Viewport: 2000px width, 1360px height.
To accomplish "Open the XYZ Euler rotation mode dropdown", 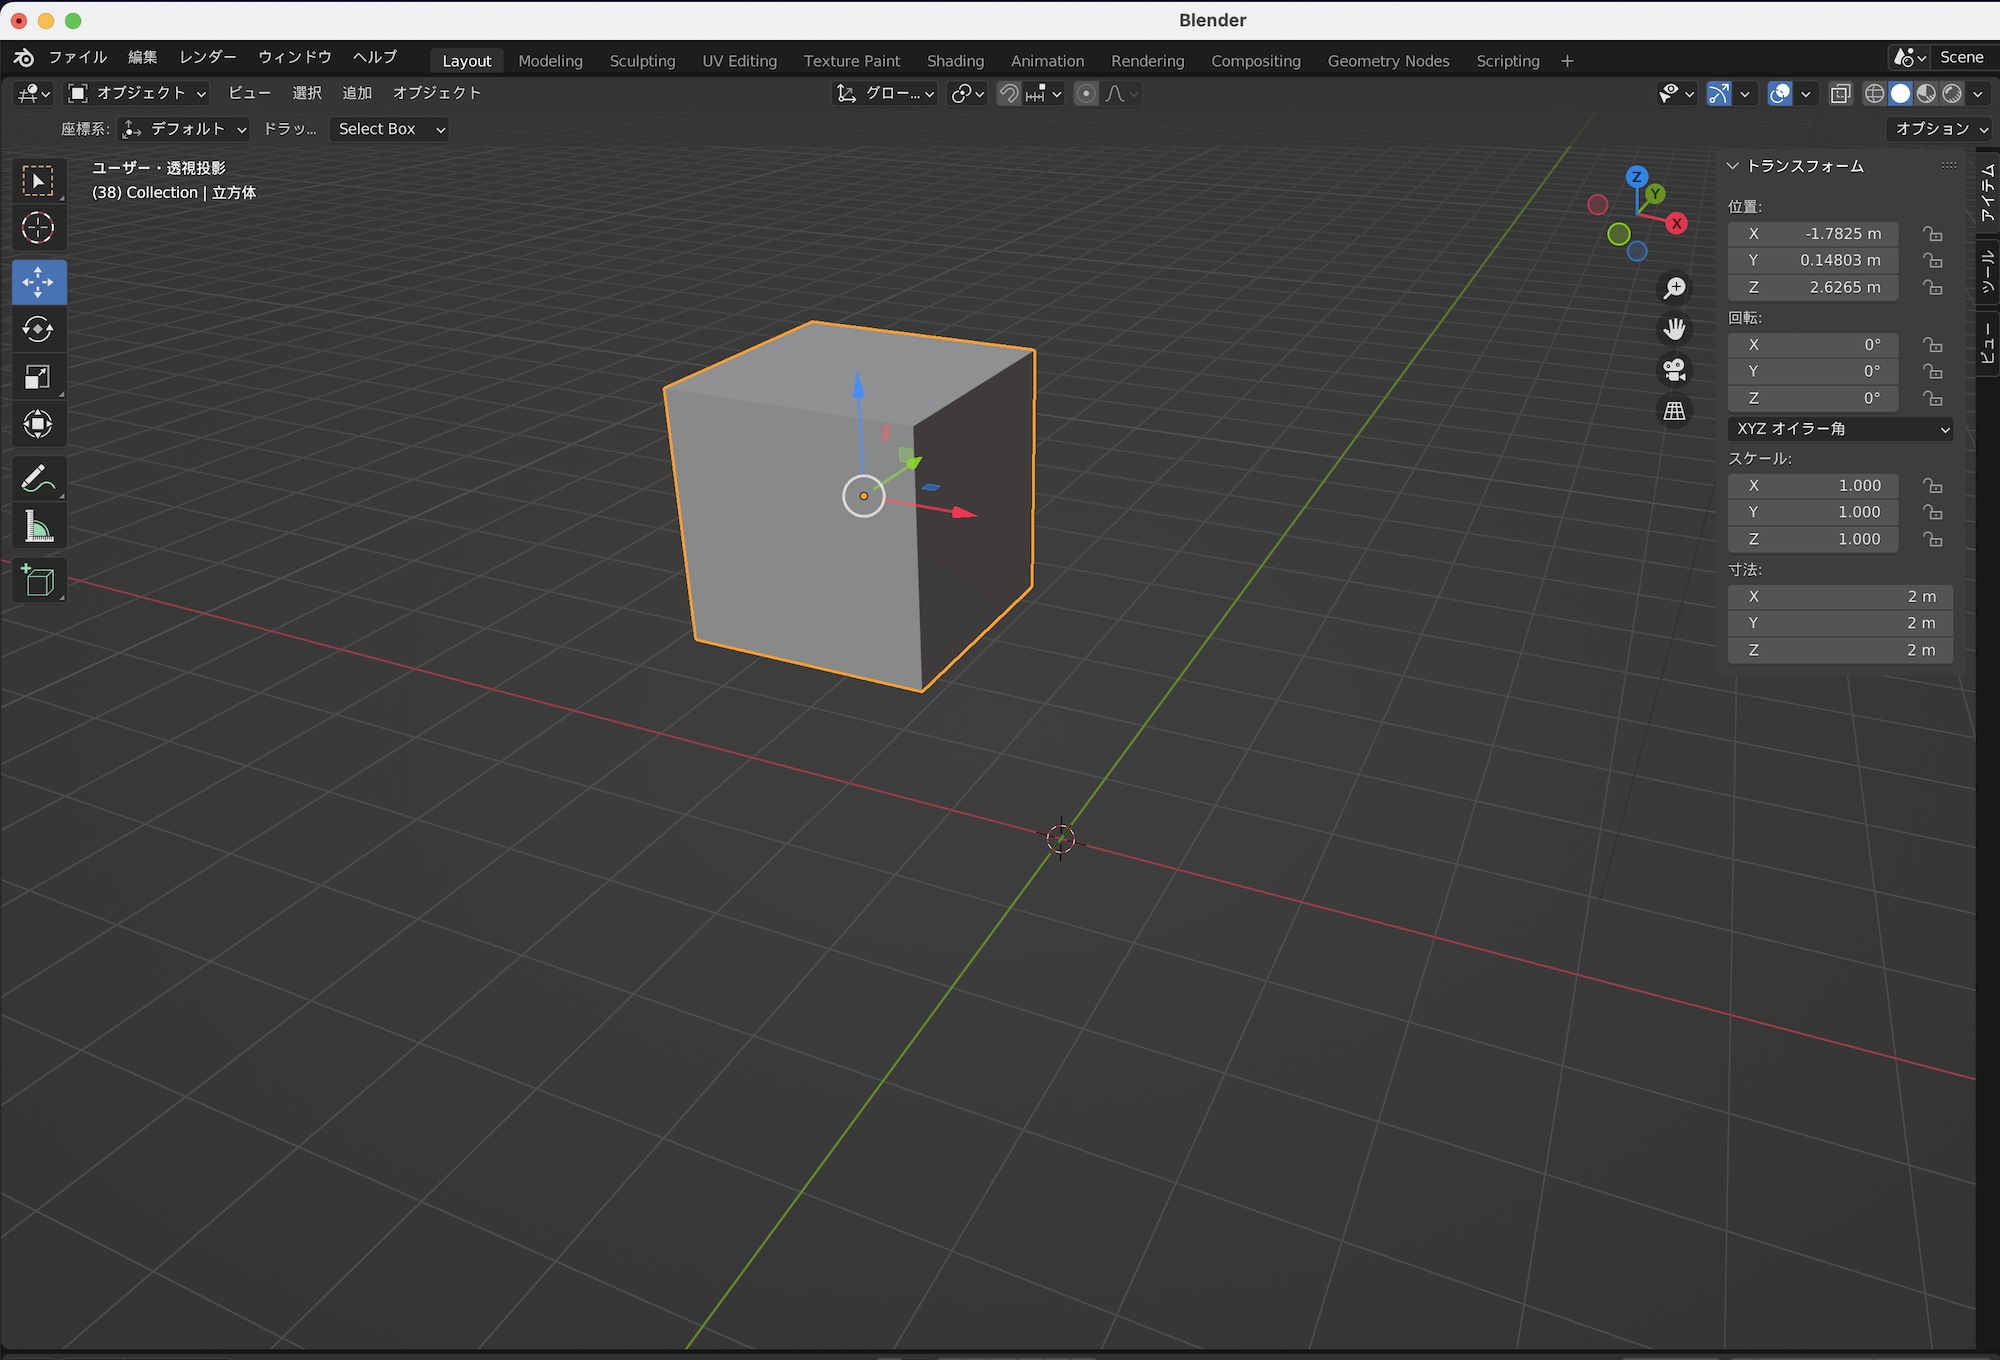I will 1840,429.
